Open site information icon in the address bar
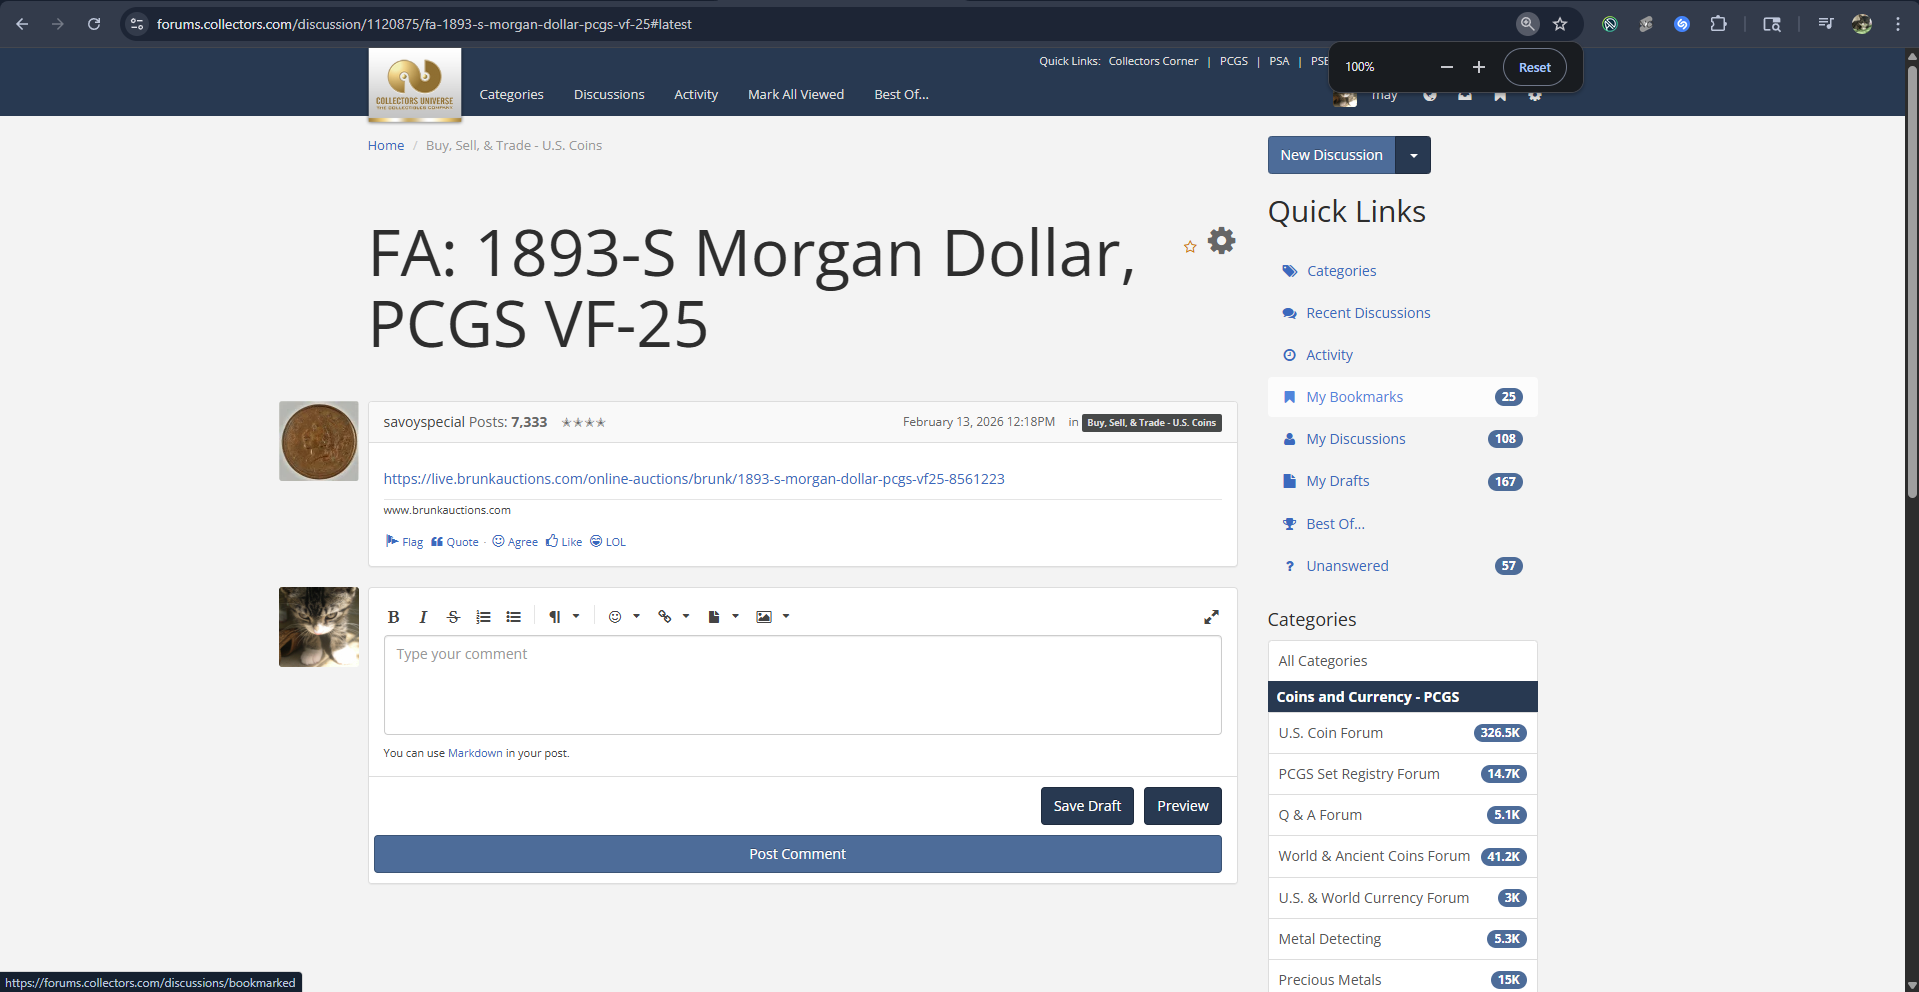This screenshot has width=1919, height=992. pyautogui.click(x=137, y=24)
